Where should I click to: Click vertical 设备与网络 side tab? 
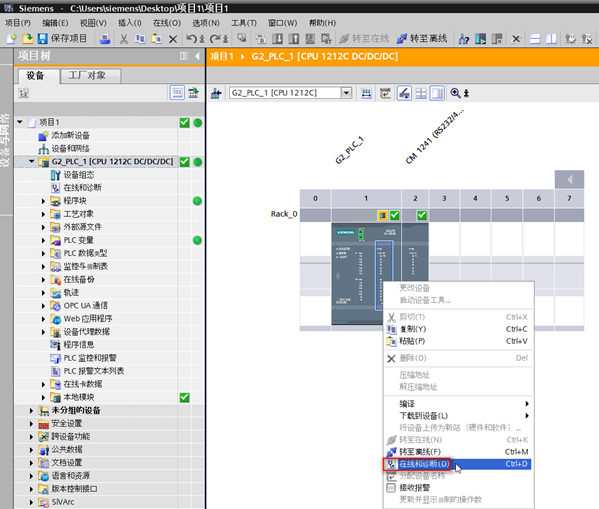pos(5,140)
